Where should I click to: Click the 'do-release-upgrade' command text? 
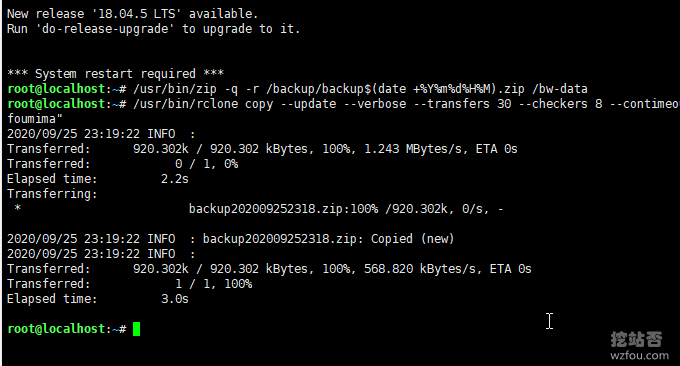[105, 29]
